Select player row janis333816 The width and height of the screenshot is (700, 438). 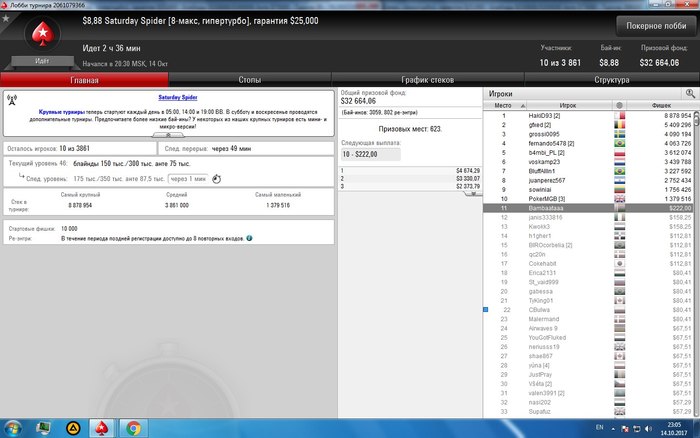tap(588, 217)
